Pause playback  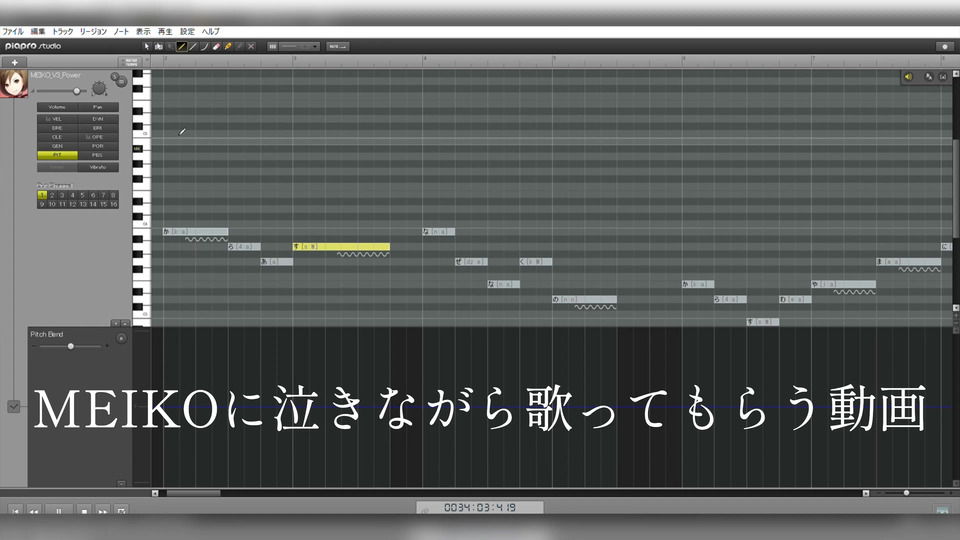[x=59, y=511]
